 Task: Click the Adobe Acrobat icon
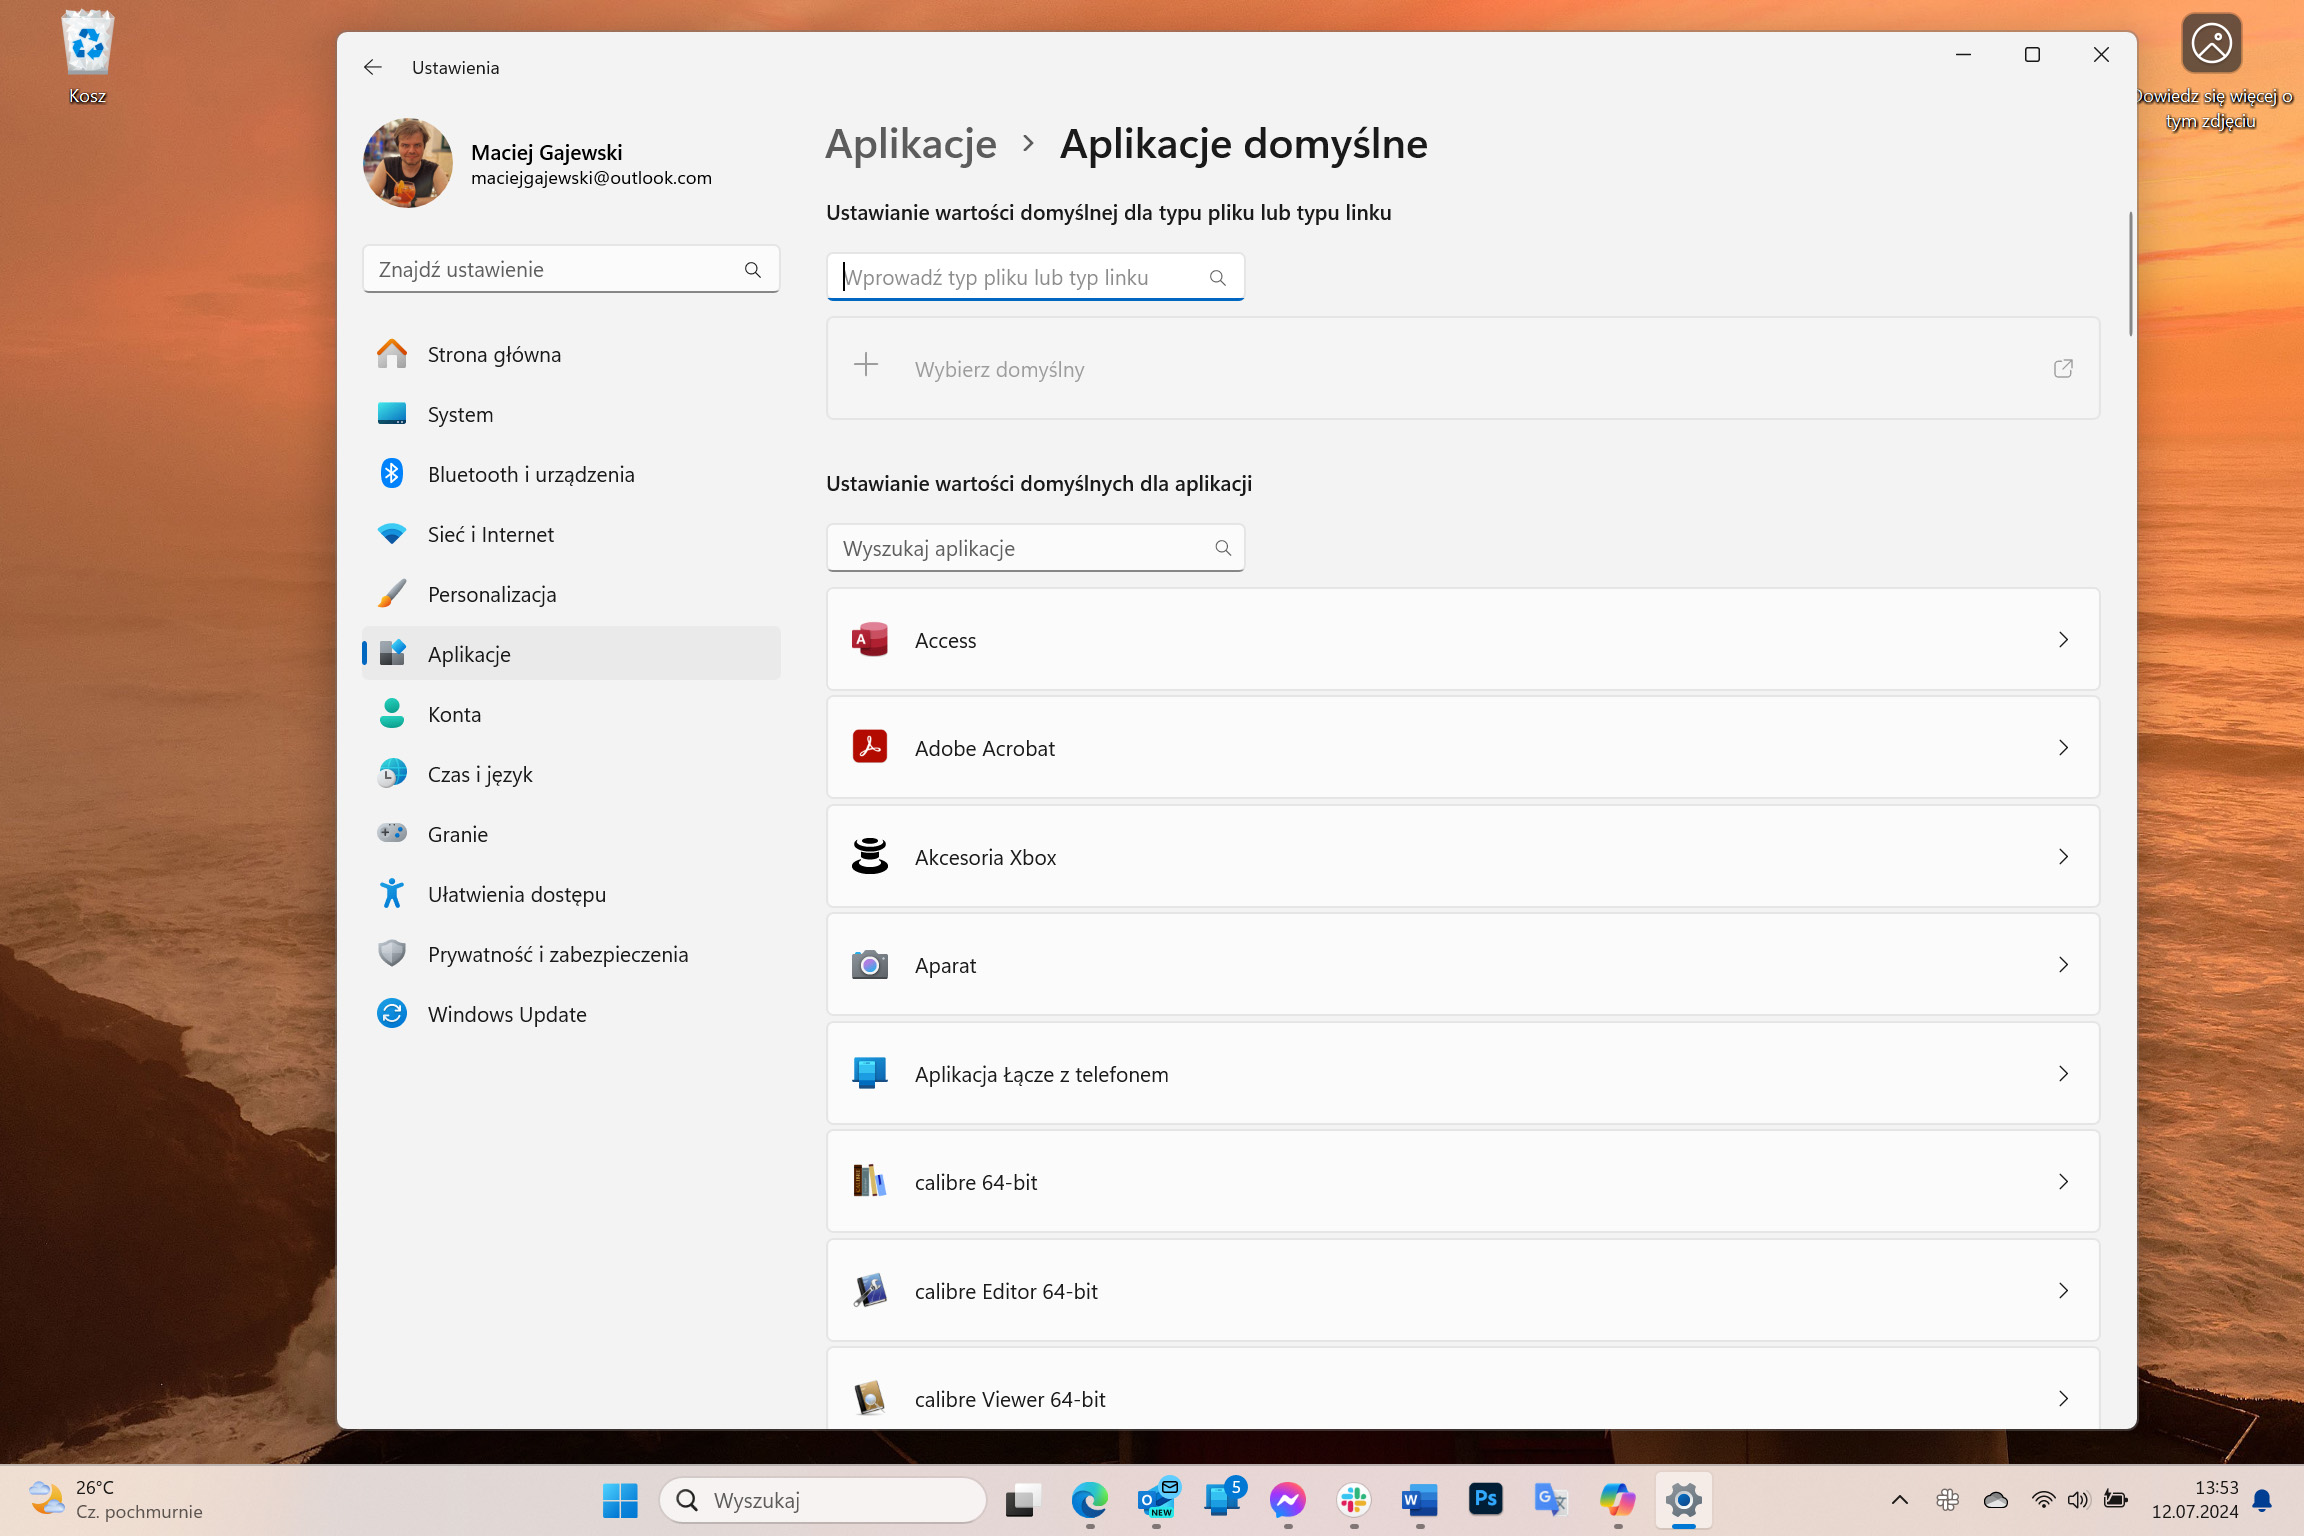pyautogui.click(x=870, y=747)
